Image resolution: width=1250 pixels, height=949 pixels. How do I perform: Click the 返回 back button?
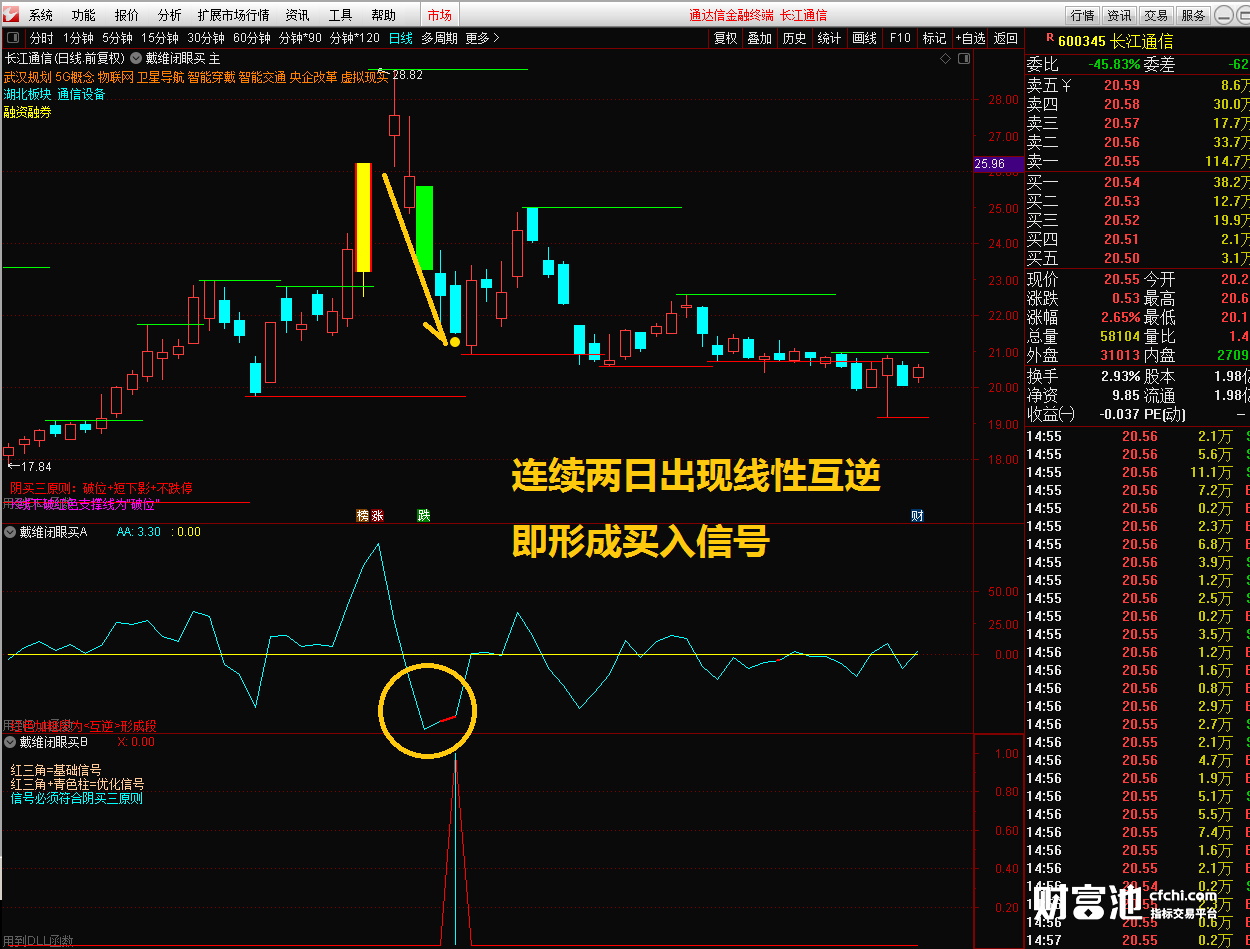(1005, 38)
